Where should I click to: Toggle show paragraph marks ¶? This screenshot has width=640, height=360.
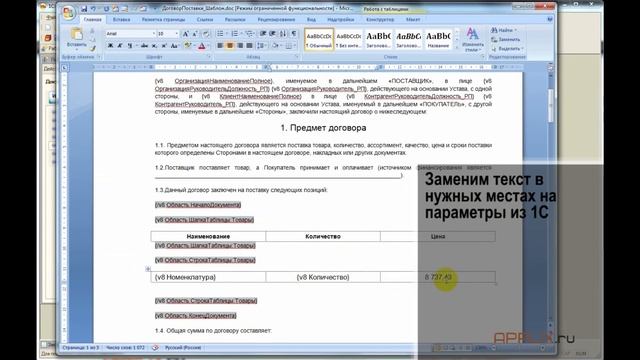pyautogui.click(x=293, y=34)
